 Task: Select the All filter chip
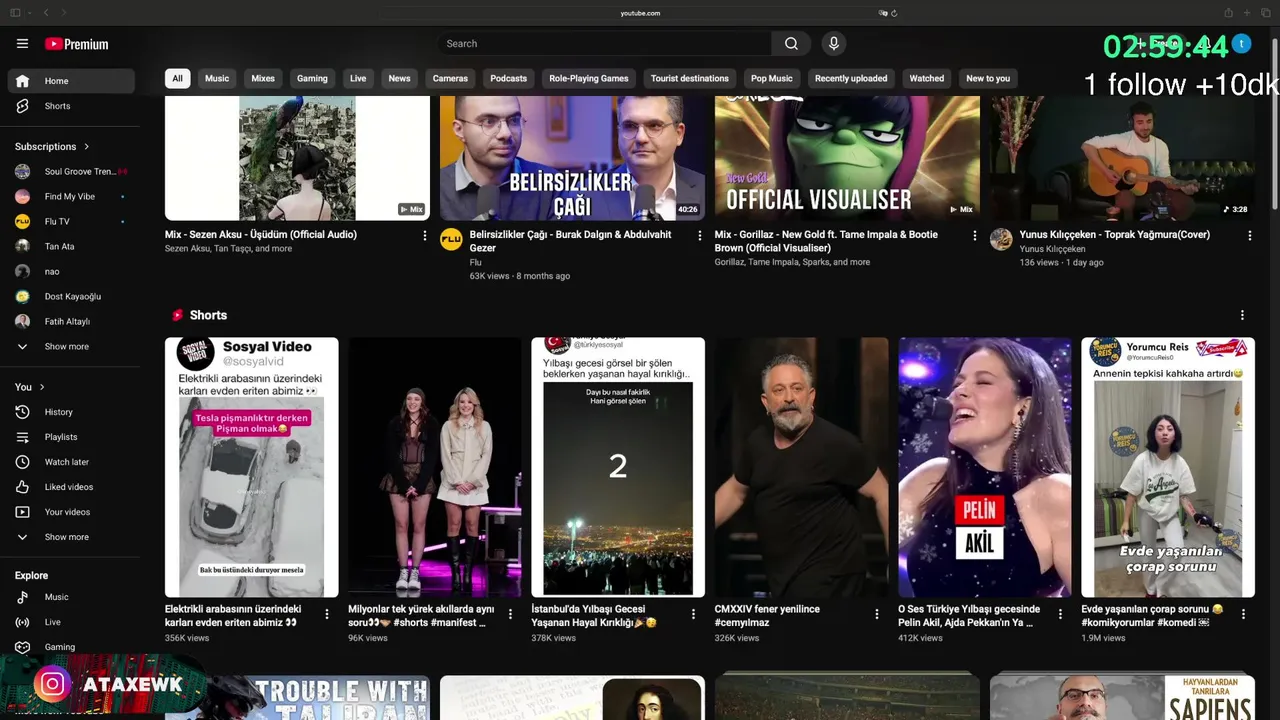tap(177, 78)
